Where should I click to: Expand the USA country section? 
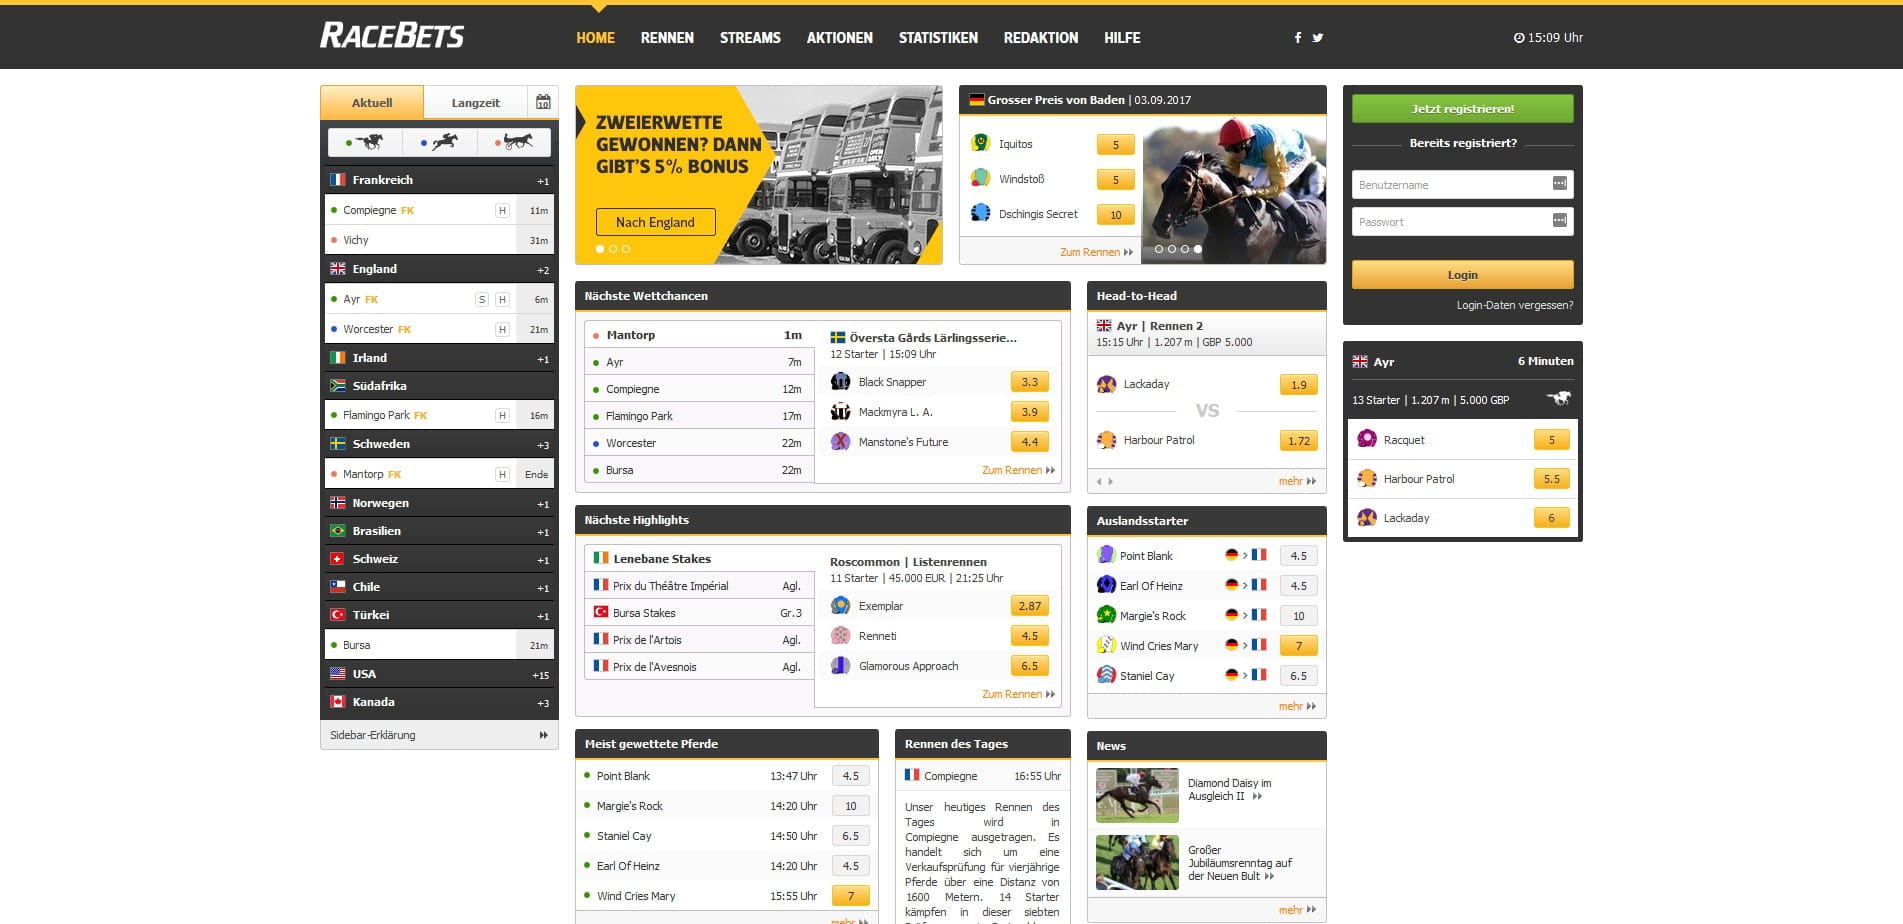(439, 674)
